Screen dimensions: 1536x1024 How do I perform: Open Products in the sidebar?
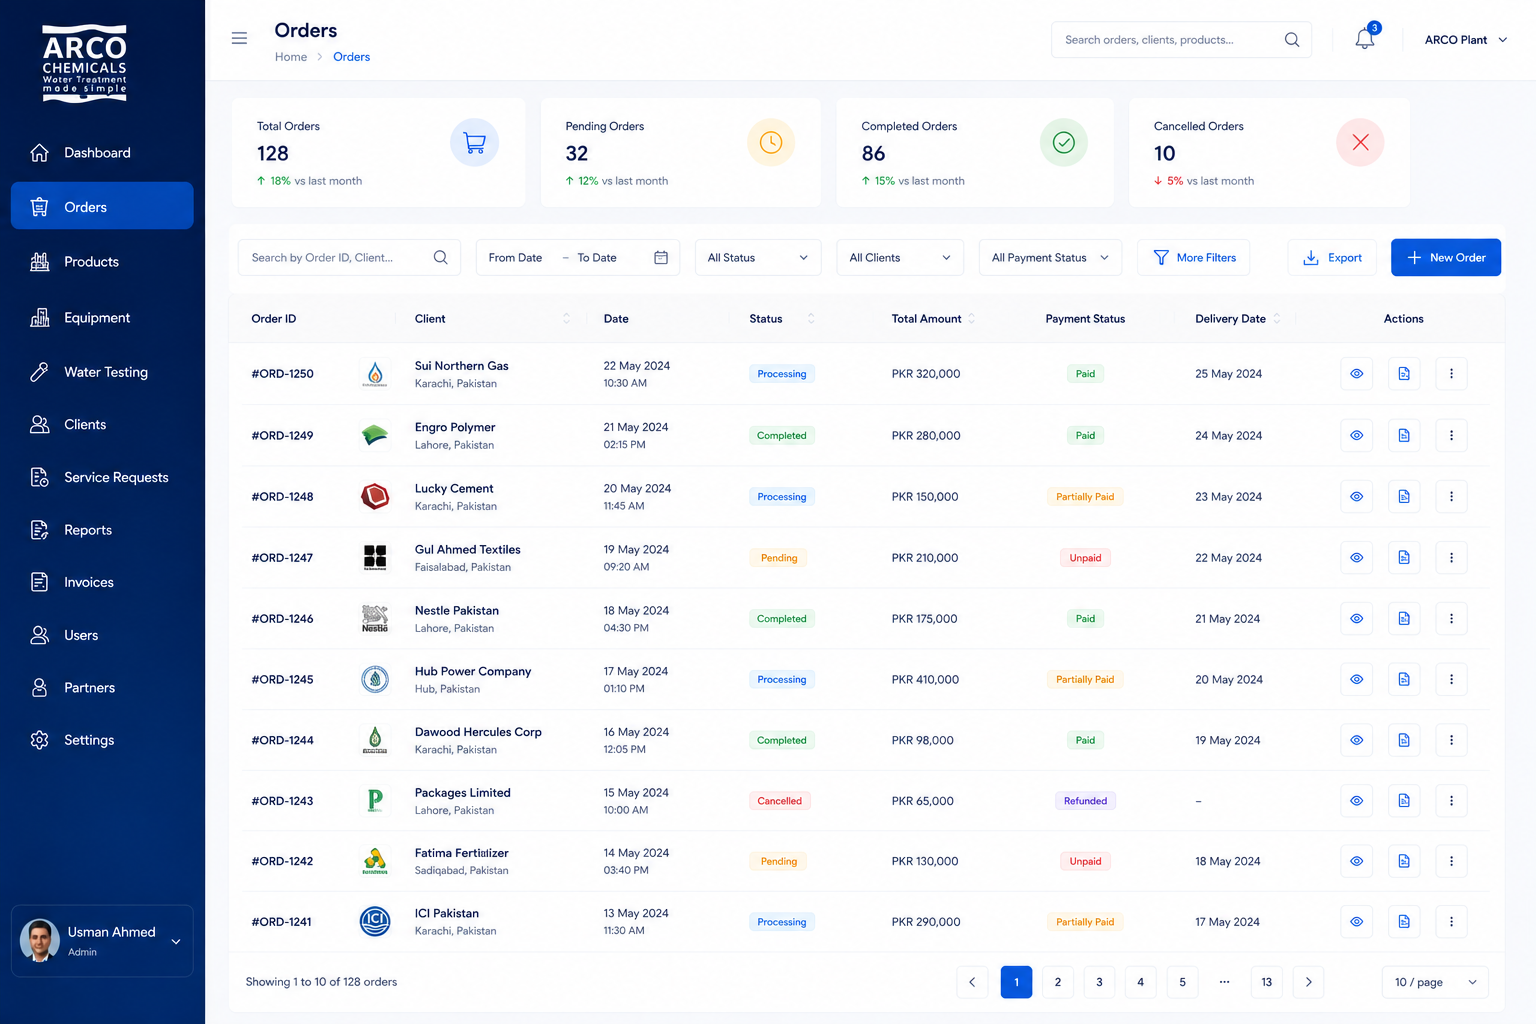tap(102, 262)
